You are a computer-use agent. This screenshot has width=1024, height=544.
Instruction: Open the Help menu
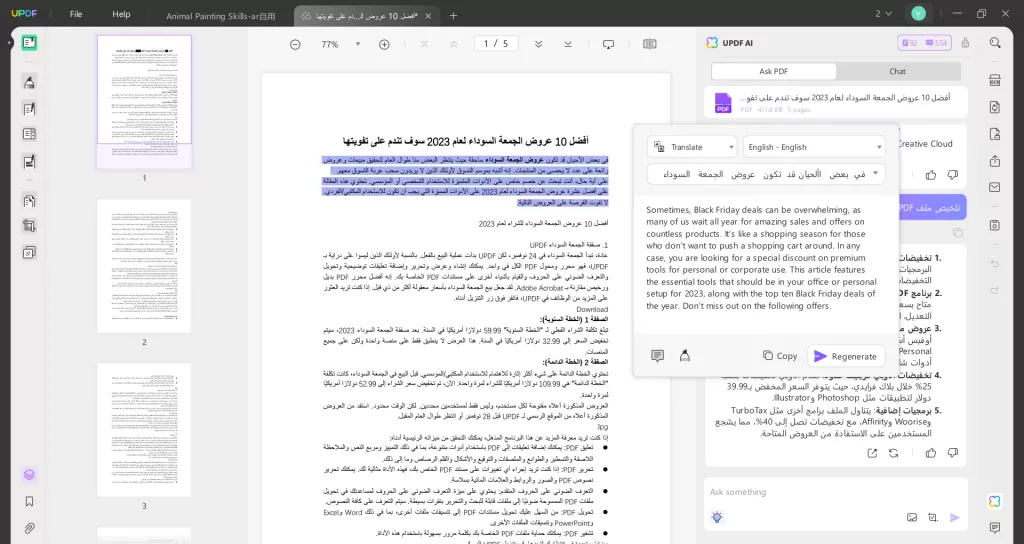click(x=121, y=14)
